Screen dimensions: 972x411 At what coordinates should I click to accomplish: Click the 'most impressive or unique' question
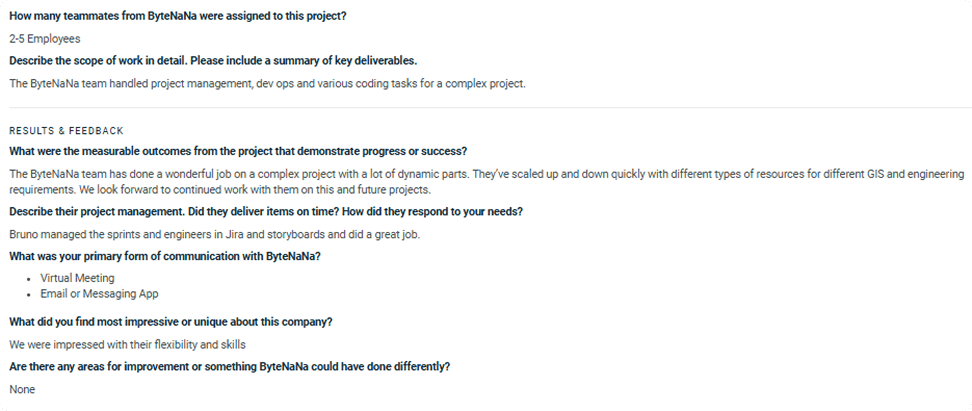(x=170, y=322)
